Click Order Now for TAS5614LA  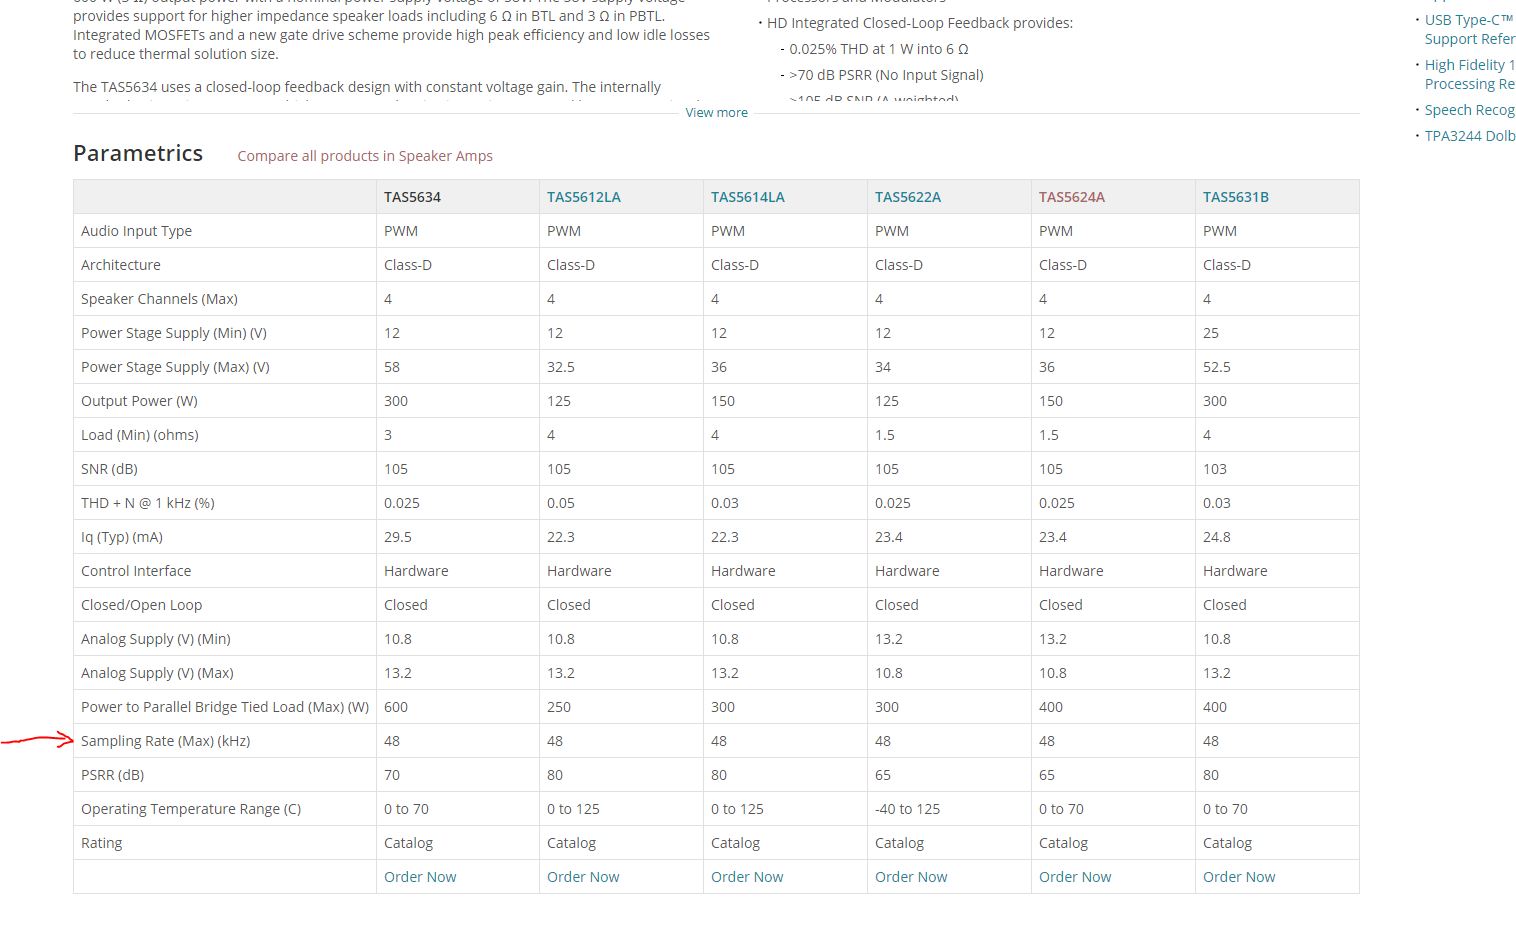747,877
